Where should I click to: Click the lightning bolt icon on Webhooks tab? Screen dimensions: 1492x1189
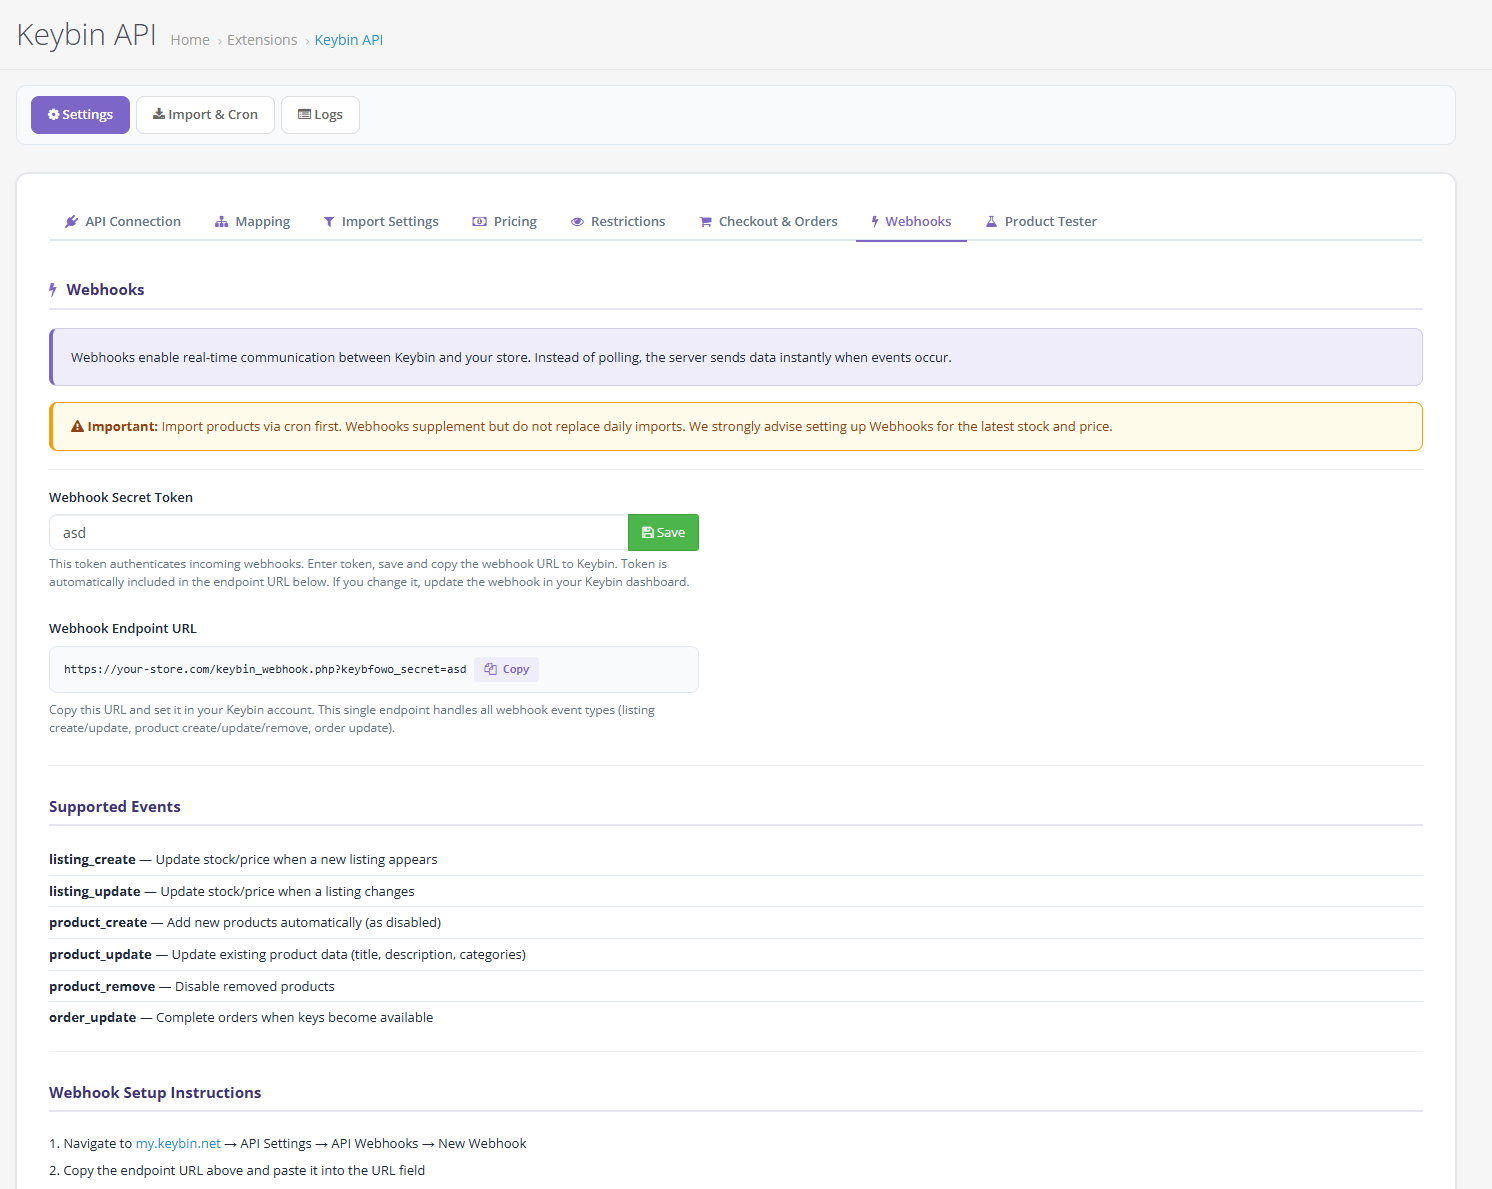[x=875, y=222]
